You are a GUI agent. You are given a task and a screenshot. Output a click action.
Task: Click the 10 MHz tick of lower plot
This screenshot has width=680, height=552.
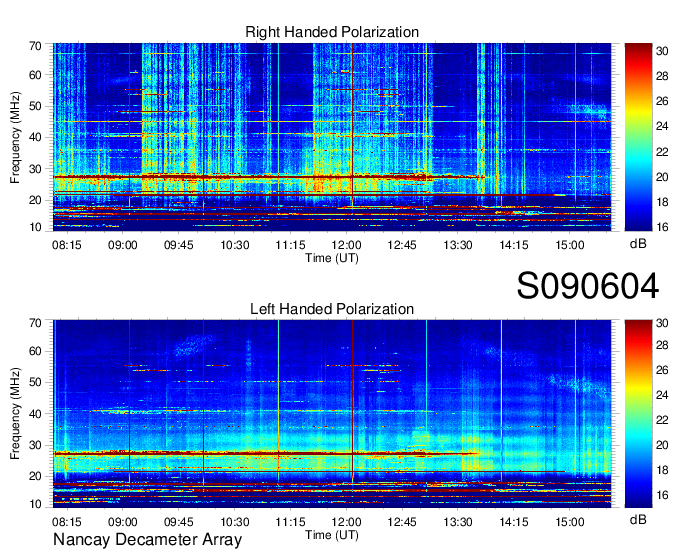click(35, 504)
